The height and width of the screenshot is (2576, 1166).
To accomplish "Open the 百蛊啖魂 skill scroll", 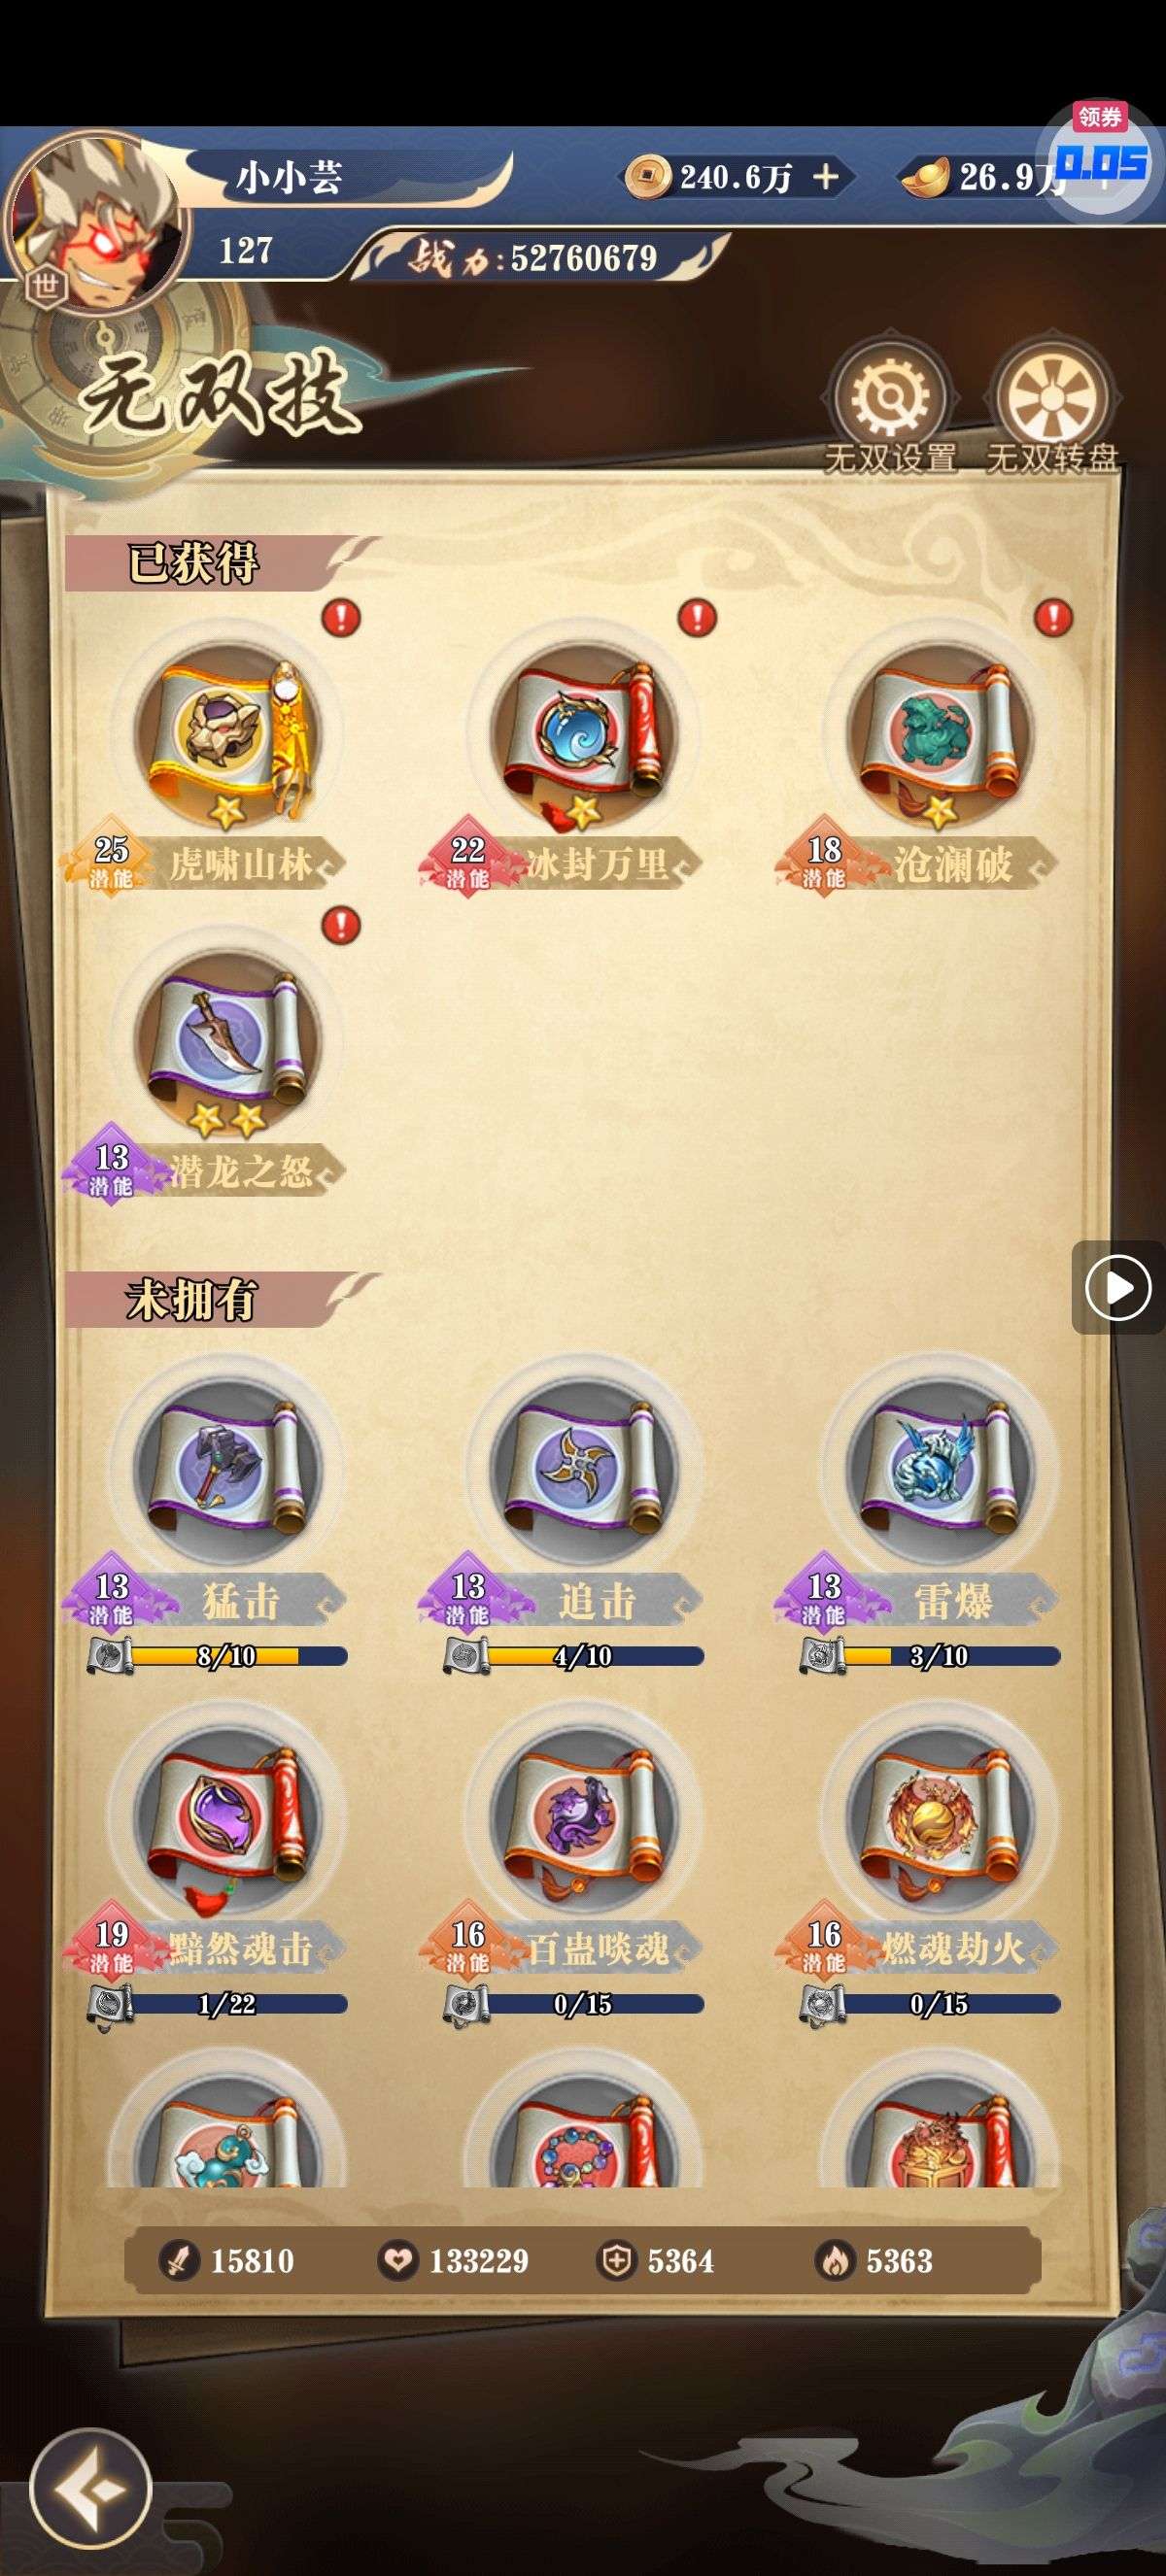I will [584, 1816].
